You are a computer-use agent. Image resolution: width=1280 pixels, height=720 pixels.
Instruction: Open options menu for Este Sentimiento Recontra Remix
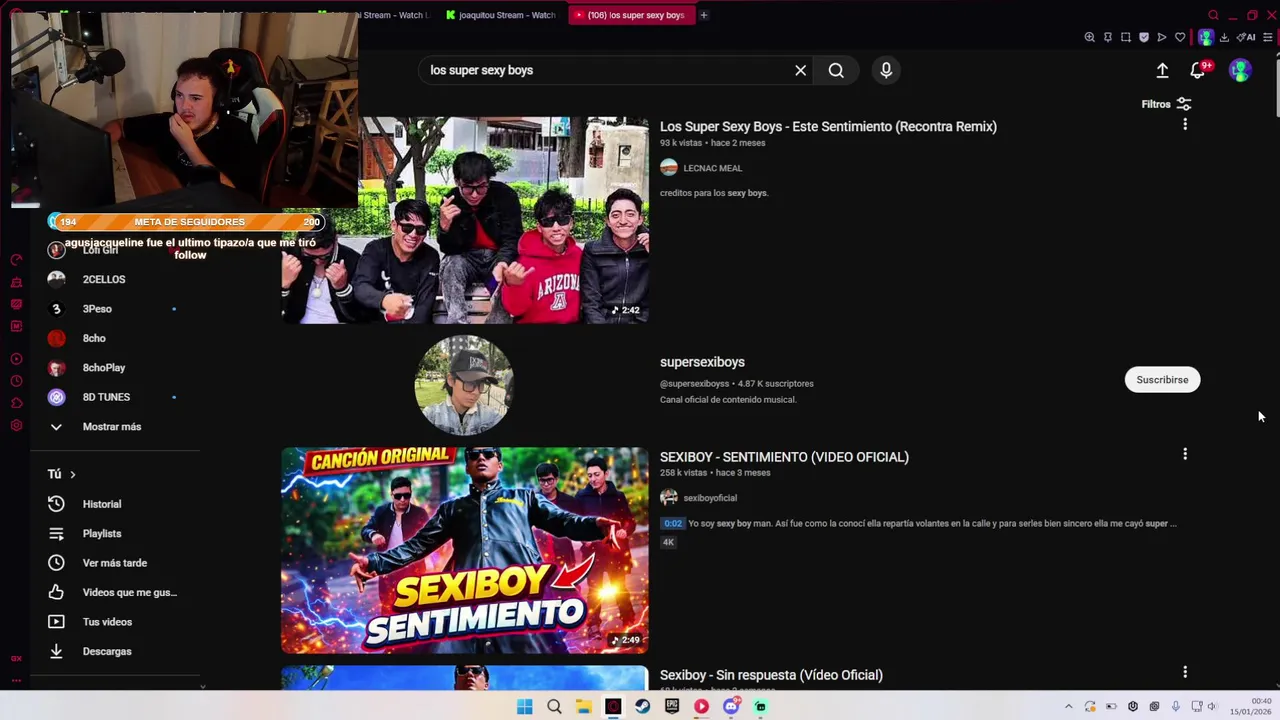(1185, 124)
